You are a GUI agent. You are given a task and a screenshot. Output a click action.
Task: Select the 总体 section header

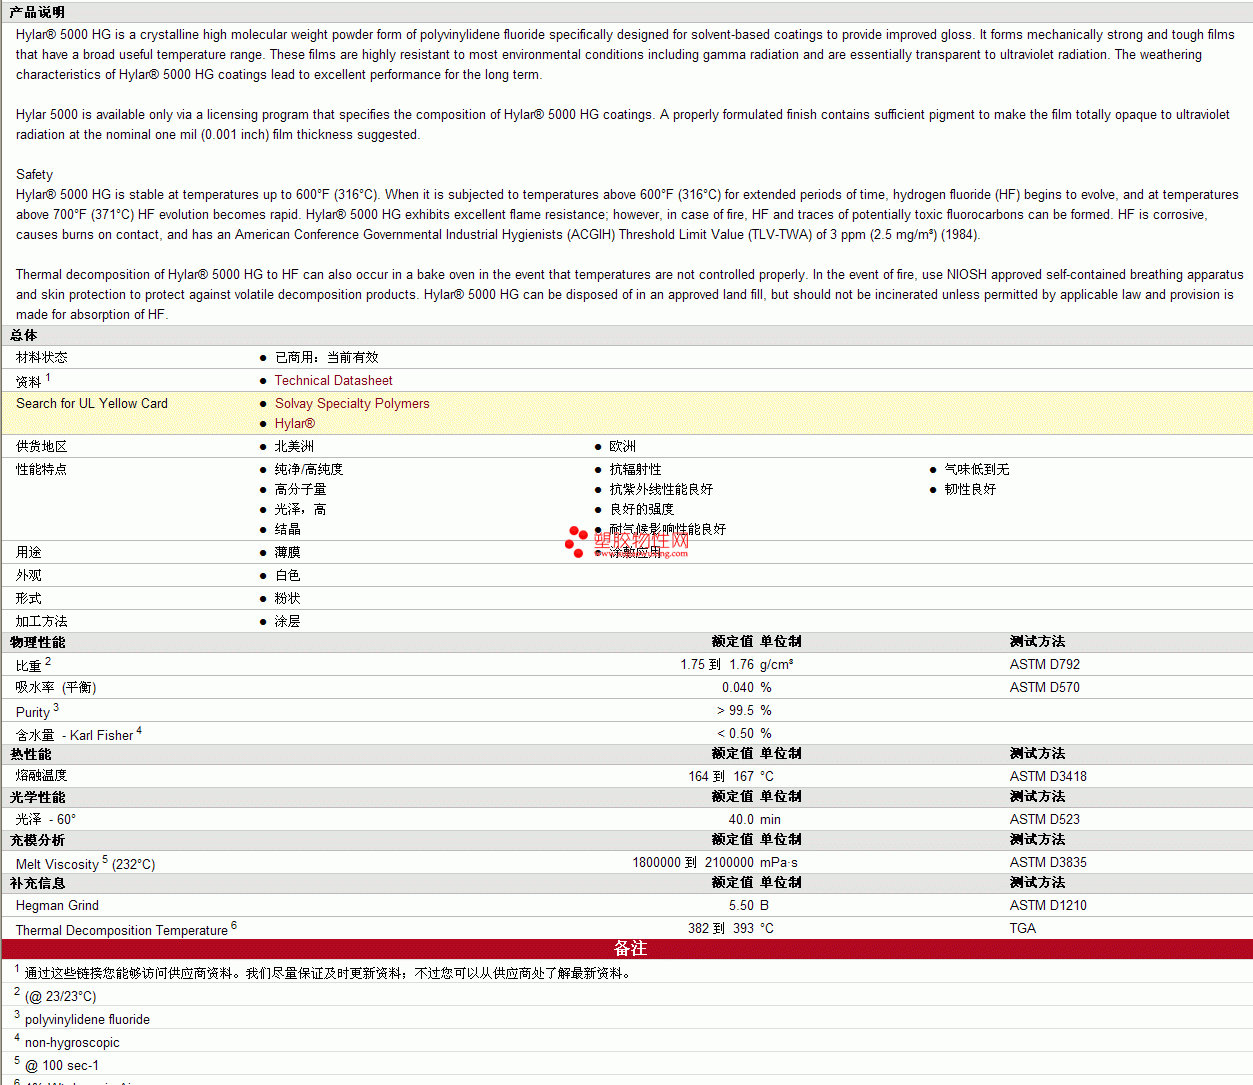click(24, 335)
